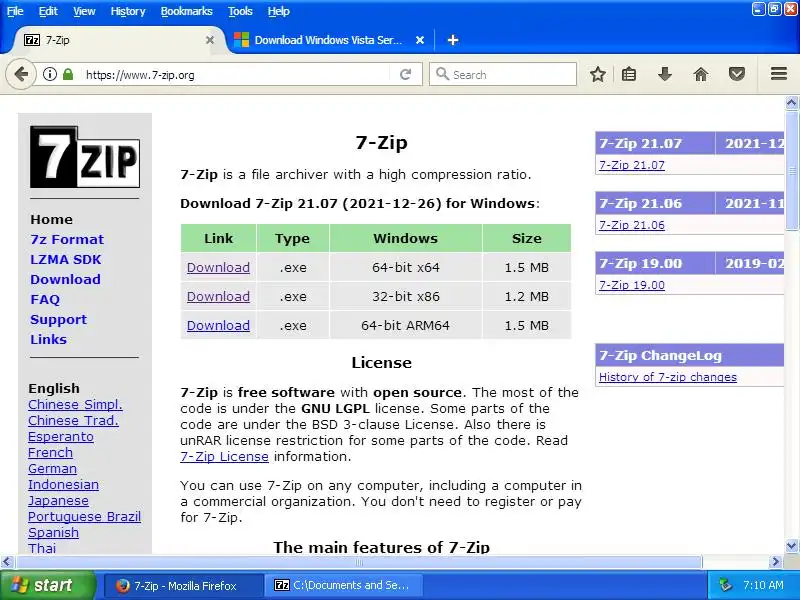Click the horizontal scrollbar thumb
Viewport: 800px width, 600px height.
pos(359,562)
